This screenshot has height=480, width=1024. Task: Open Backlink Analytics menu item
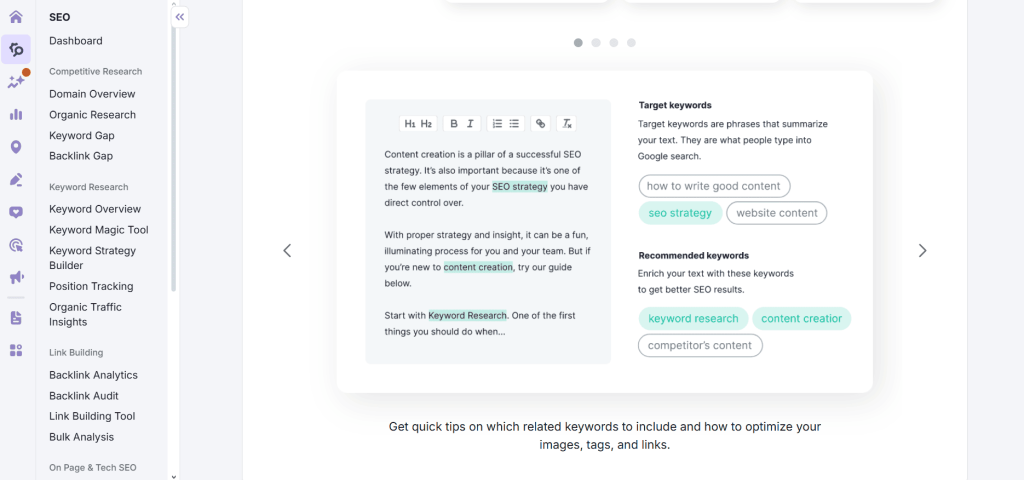pos(93,375)
